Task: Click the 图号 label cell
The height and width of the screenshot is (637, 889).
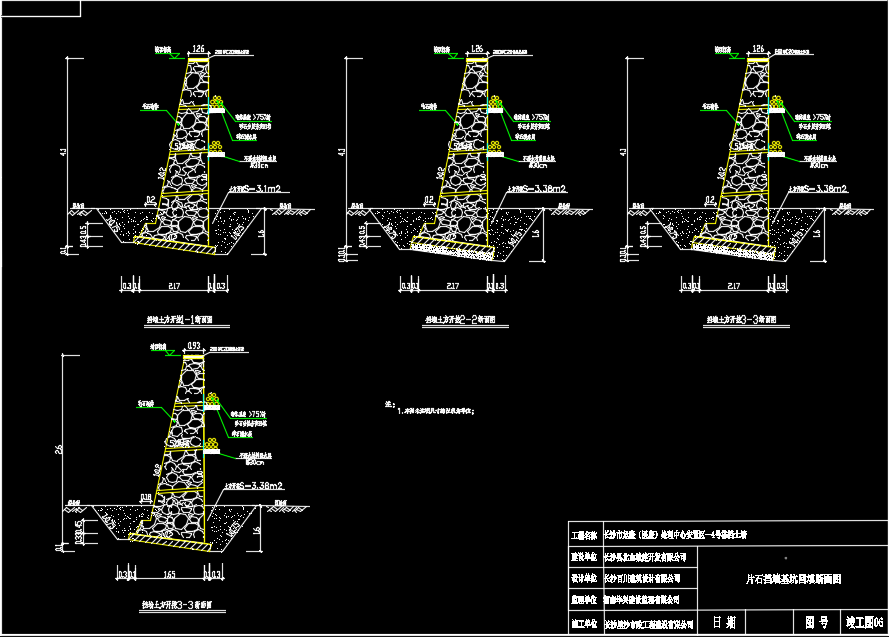Action: coord(816,622)
